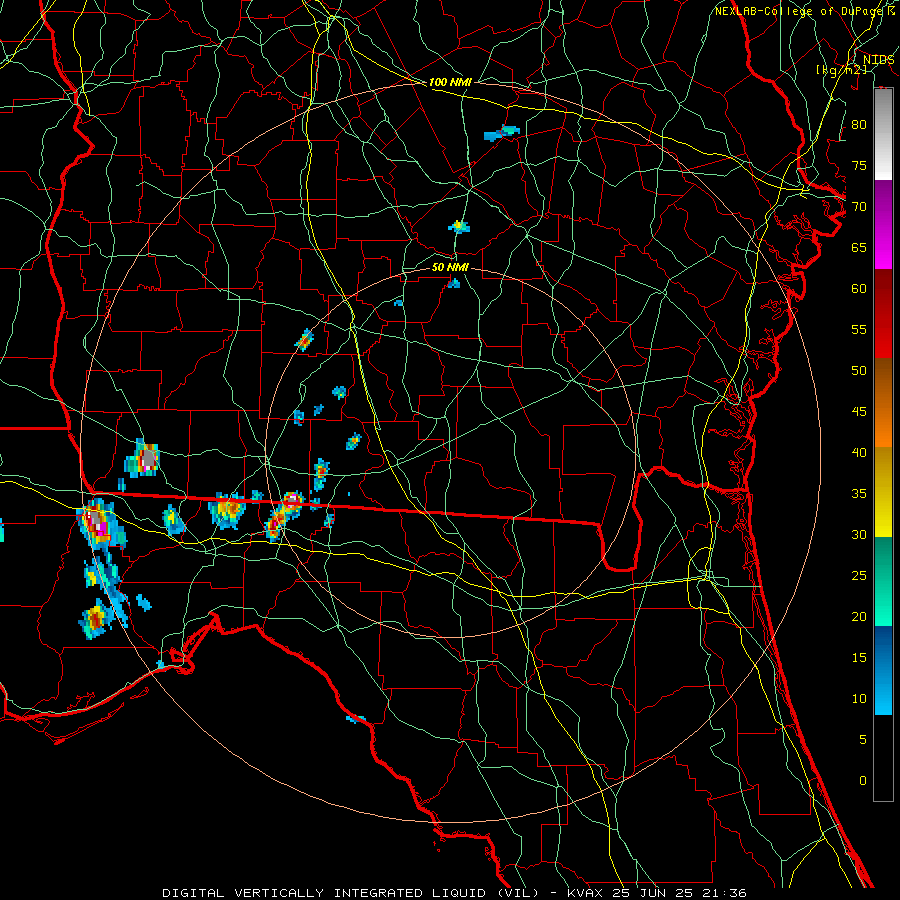900x900 pixels.
Task: Click the '35' value on the VIL scale
Action: (x=859, y=494)
